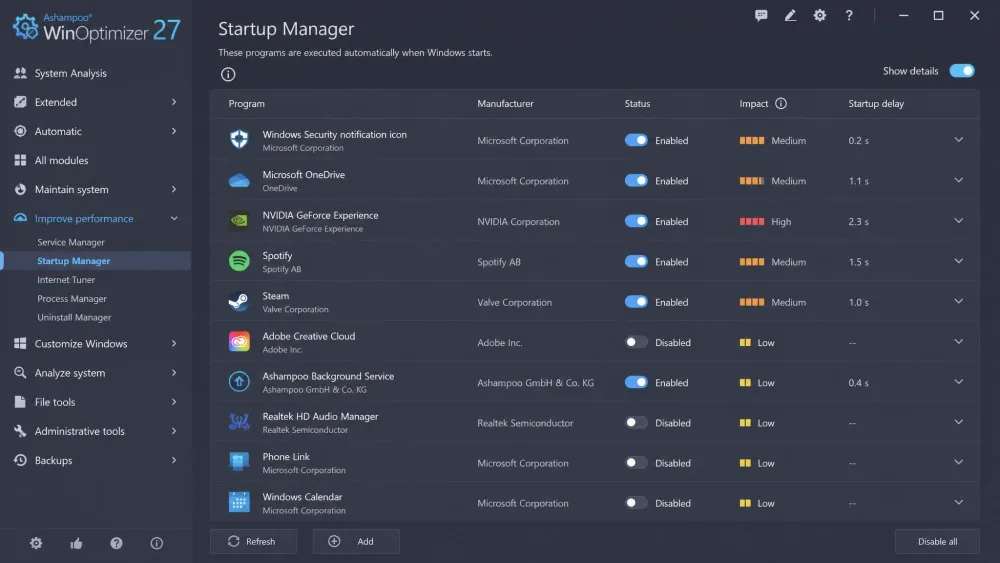Select Uninstall Manager submenu item
The image size is (1000, 563).
(74, 317)
